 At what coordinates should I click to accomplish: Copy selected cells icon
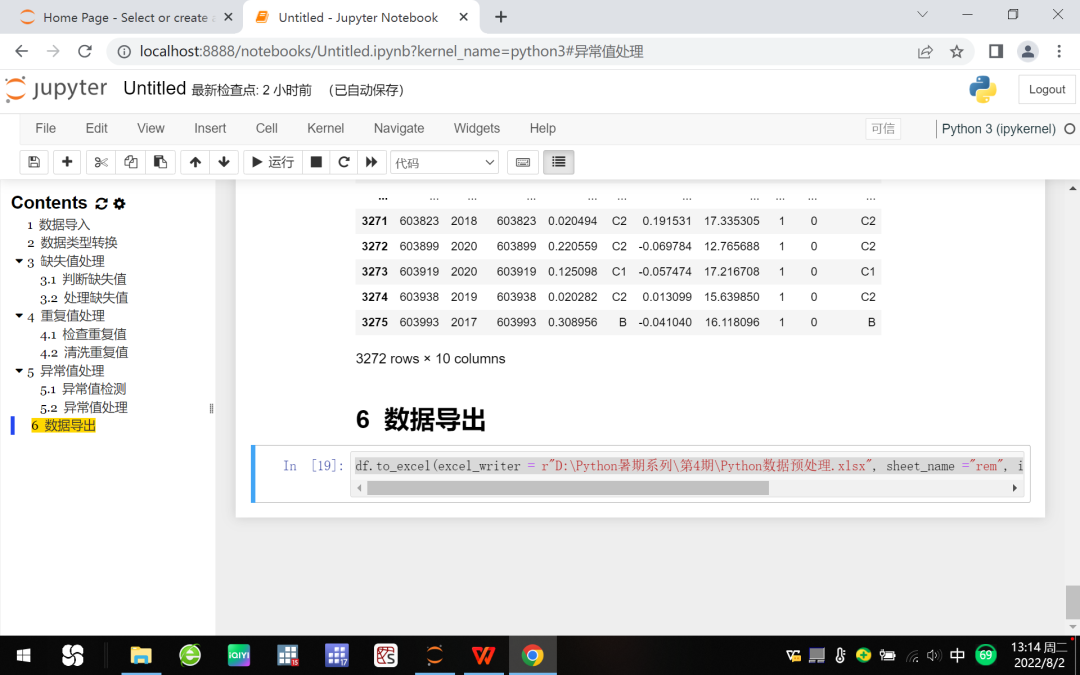point(131,162)
